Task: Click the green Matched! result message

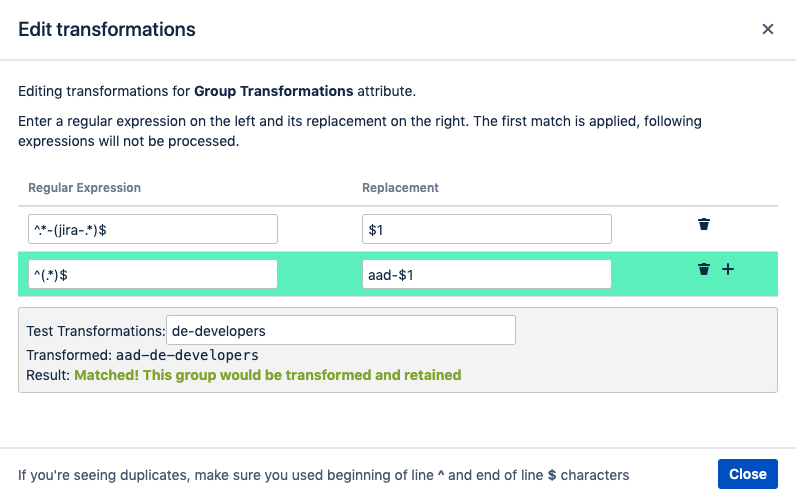Action: pos(268,375)
